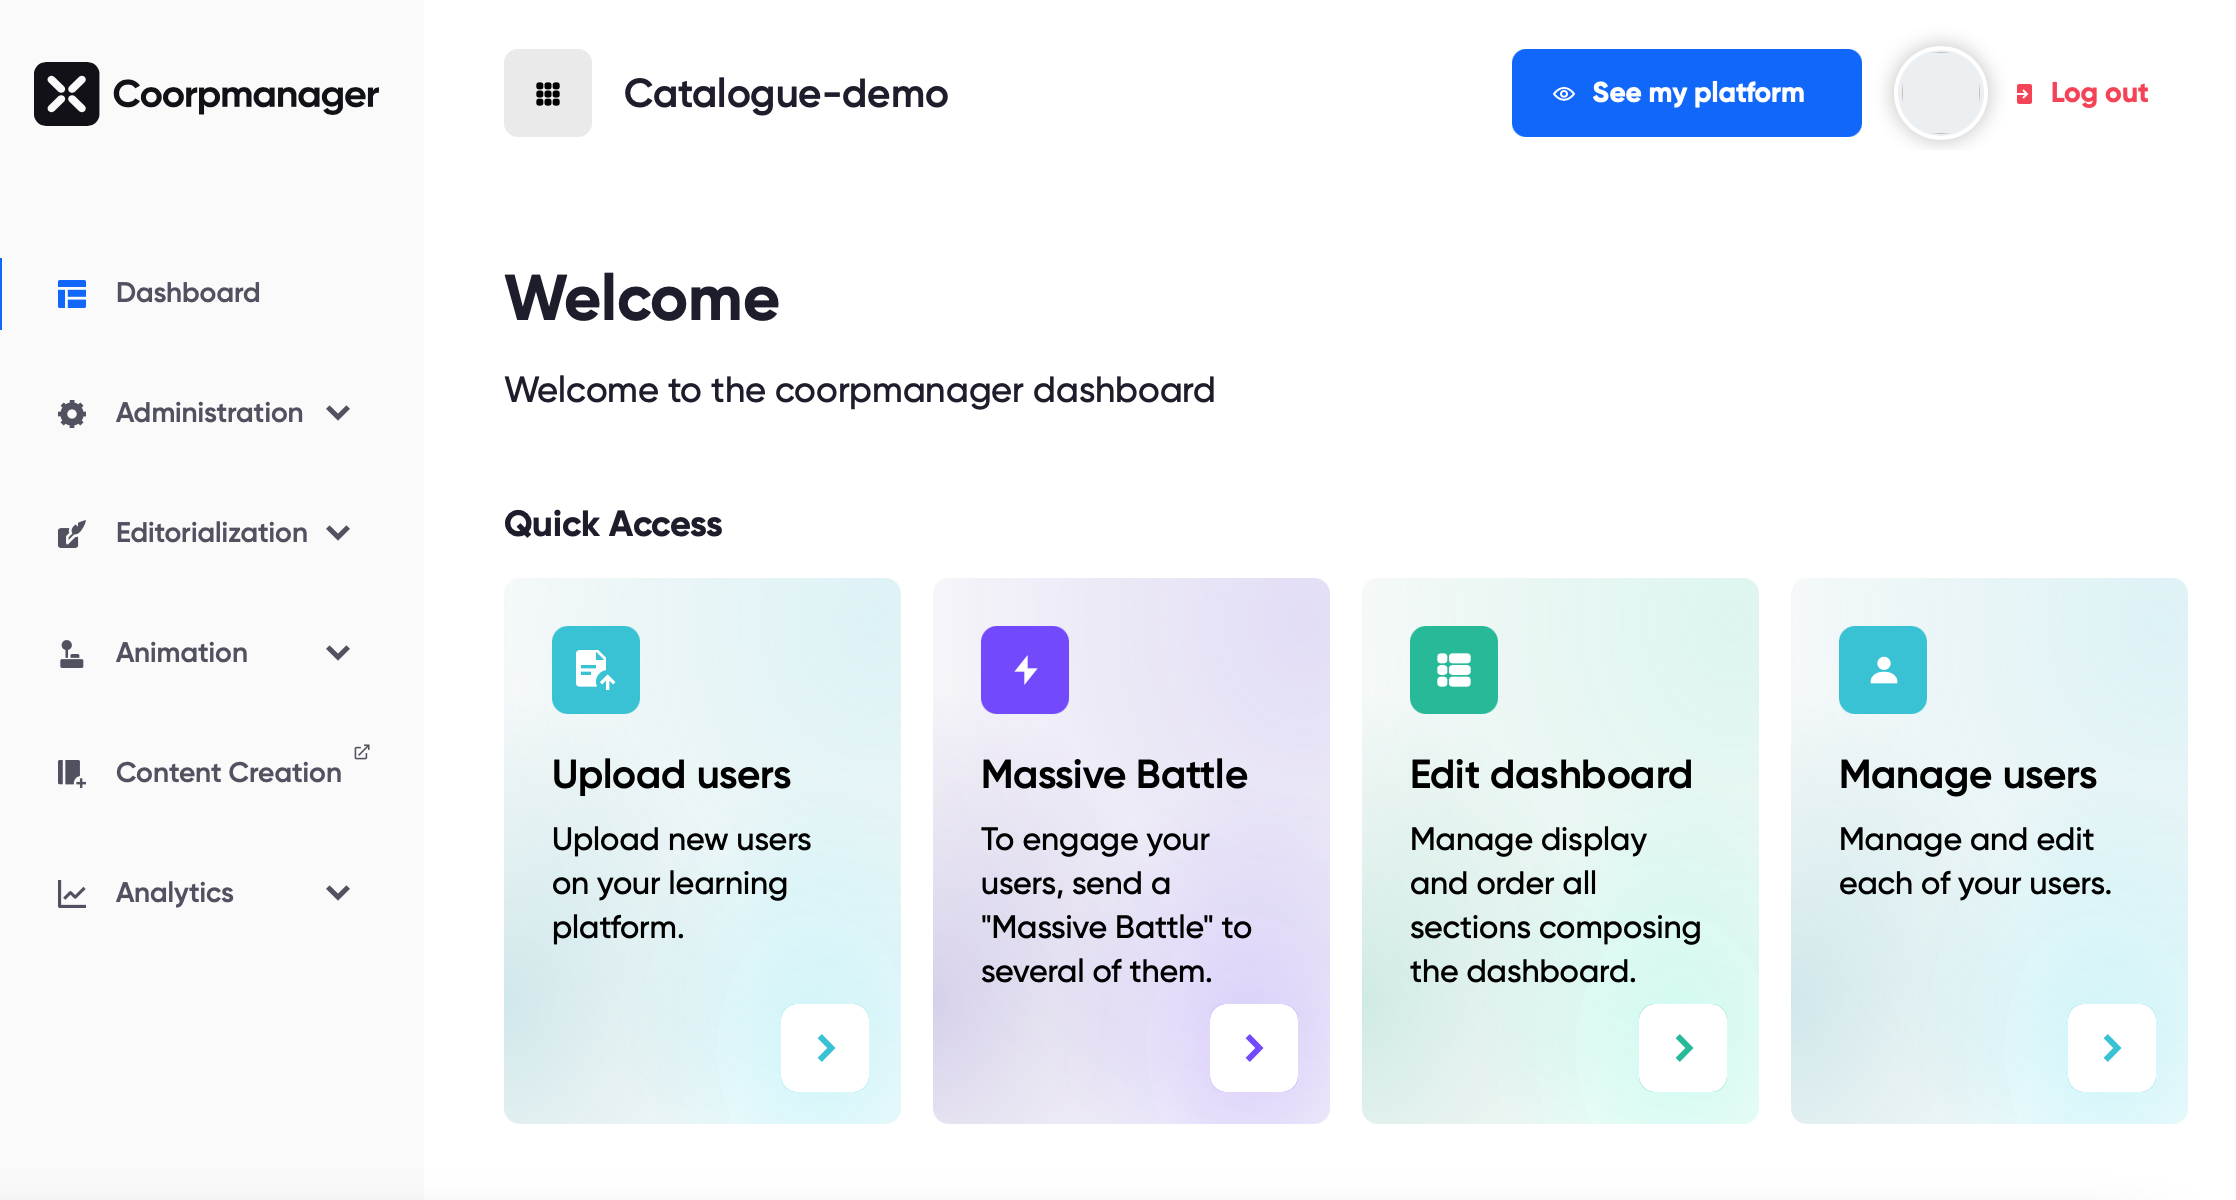This screenshot has width=2236, height=1200.
Task: Click the red log out door icon
Action: (x=2024, y=94)
